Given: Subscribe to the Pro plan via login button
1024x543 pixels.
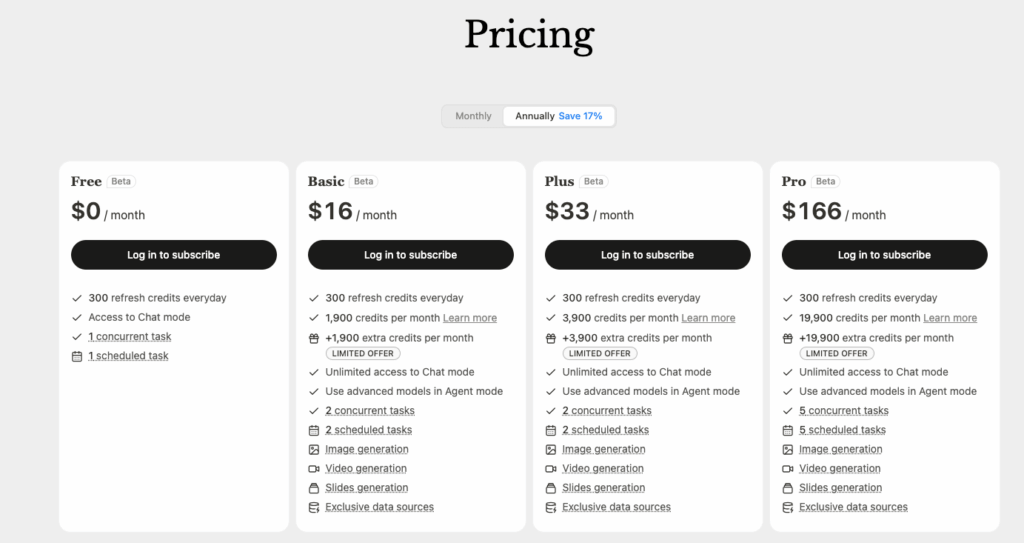Looking at the screenshot, I should (884, 255).
